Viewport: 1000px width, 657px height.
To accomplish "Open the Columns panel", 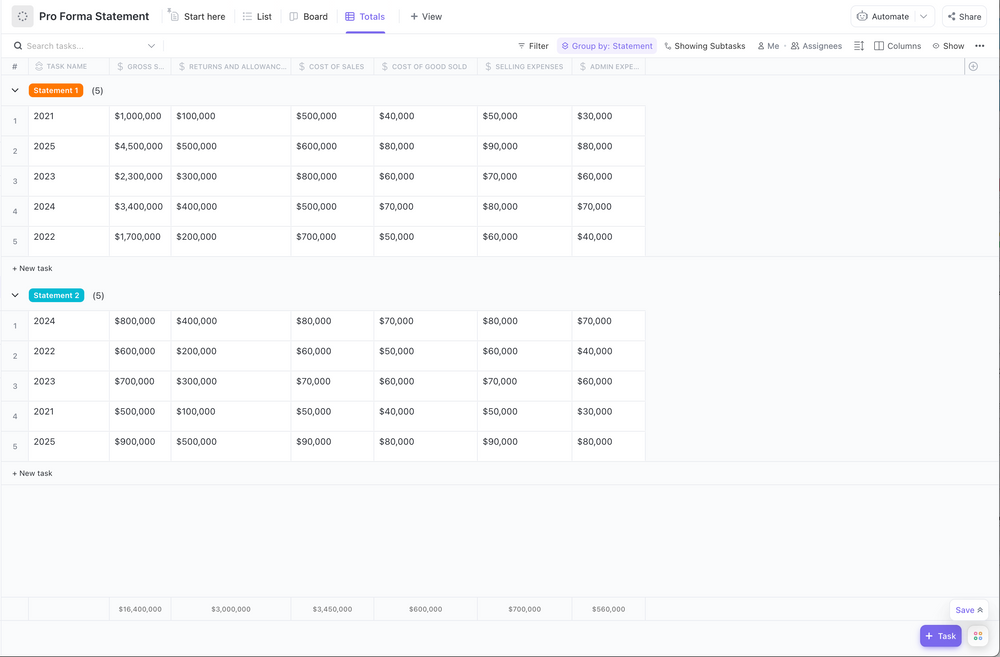I will [x=895, y=45].
